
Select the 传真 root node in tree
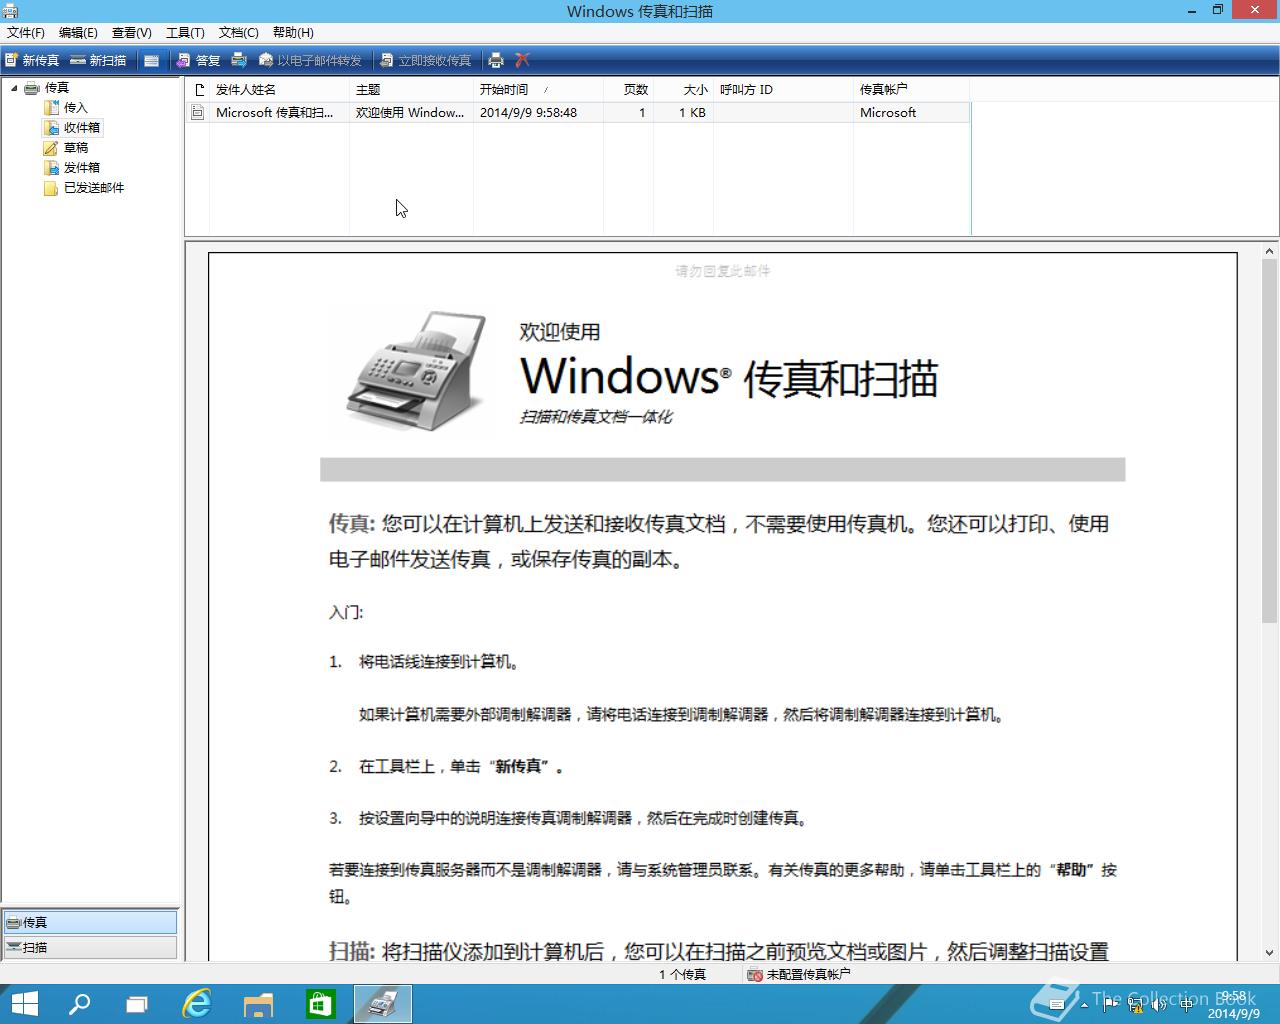[57, 88]
